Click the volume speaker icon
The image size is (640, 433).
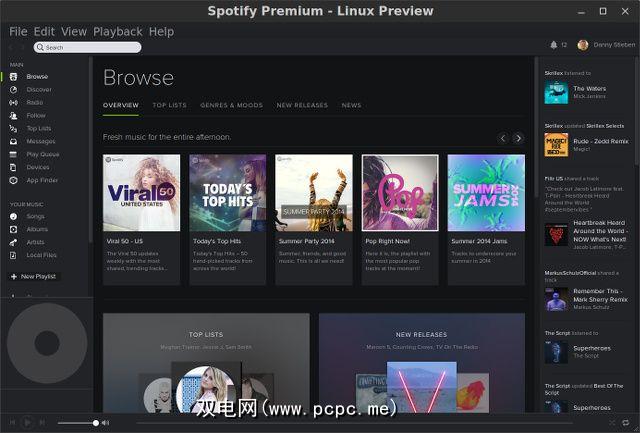tap(105, 423)
